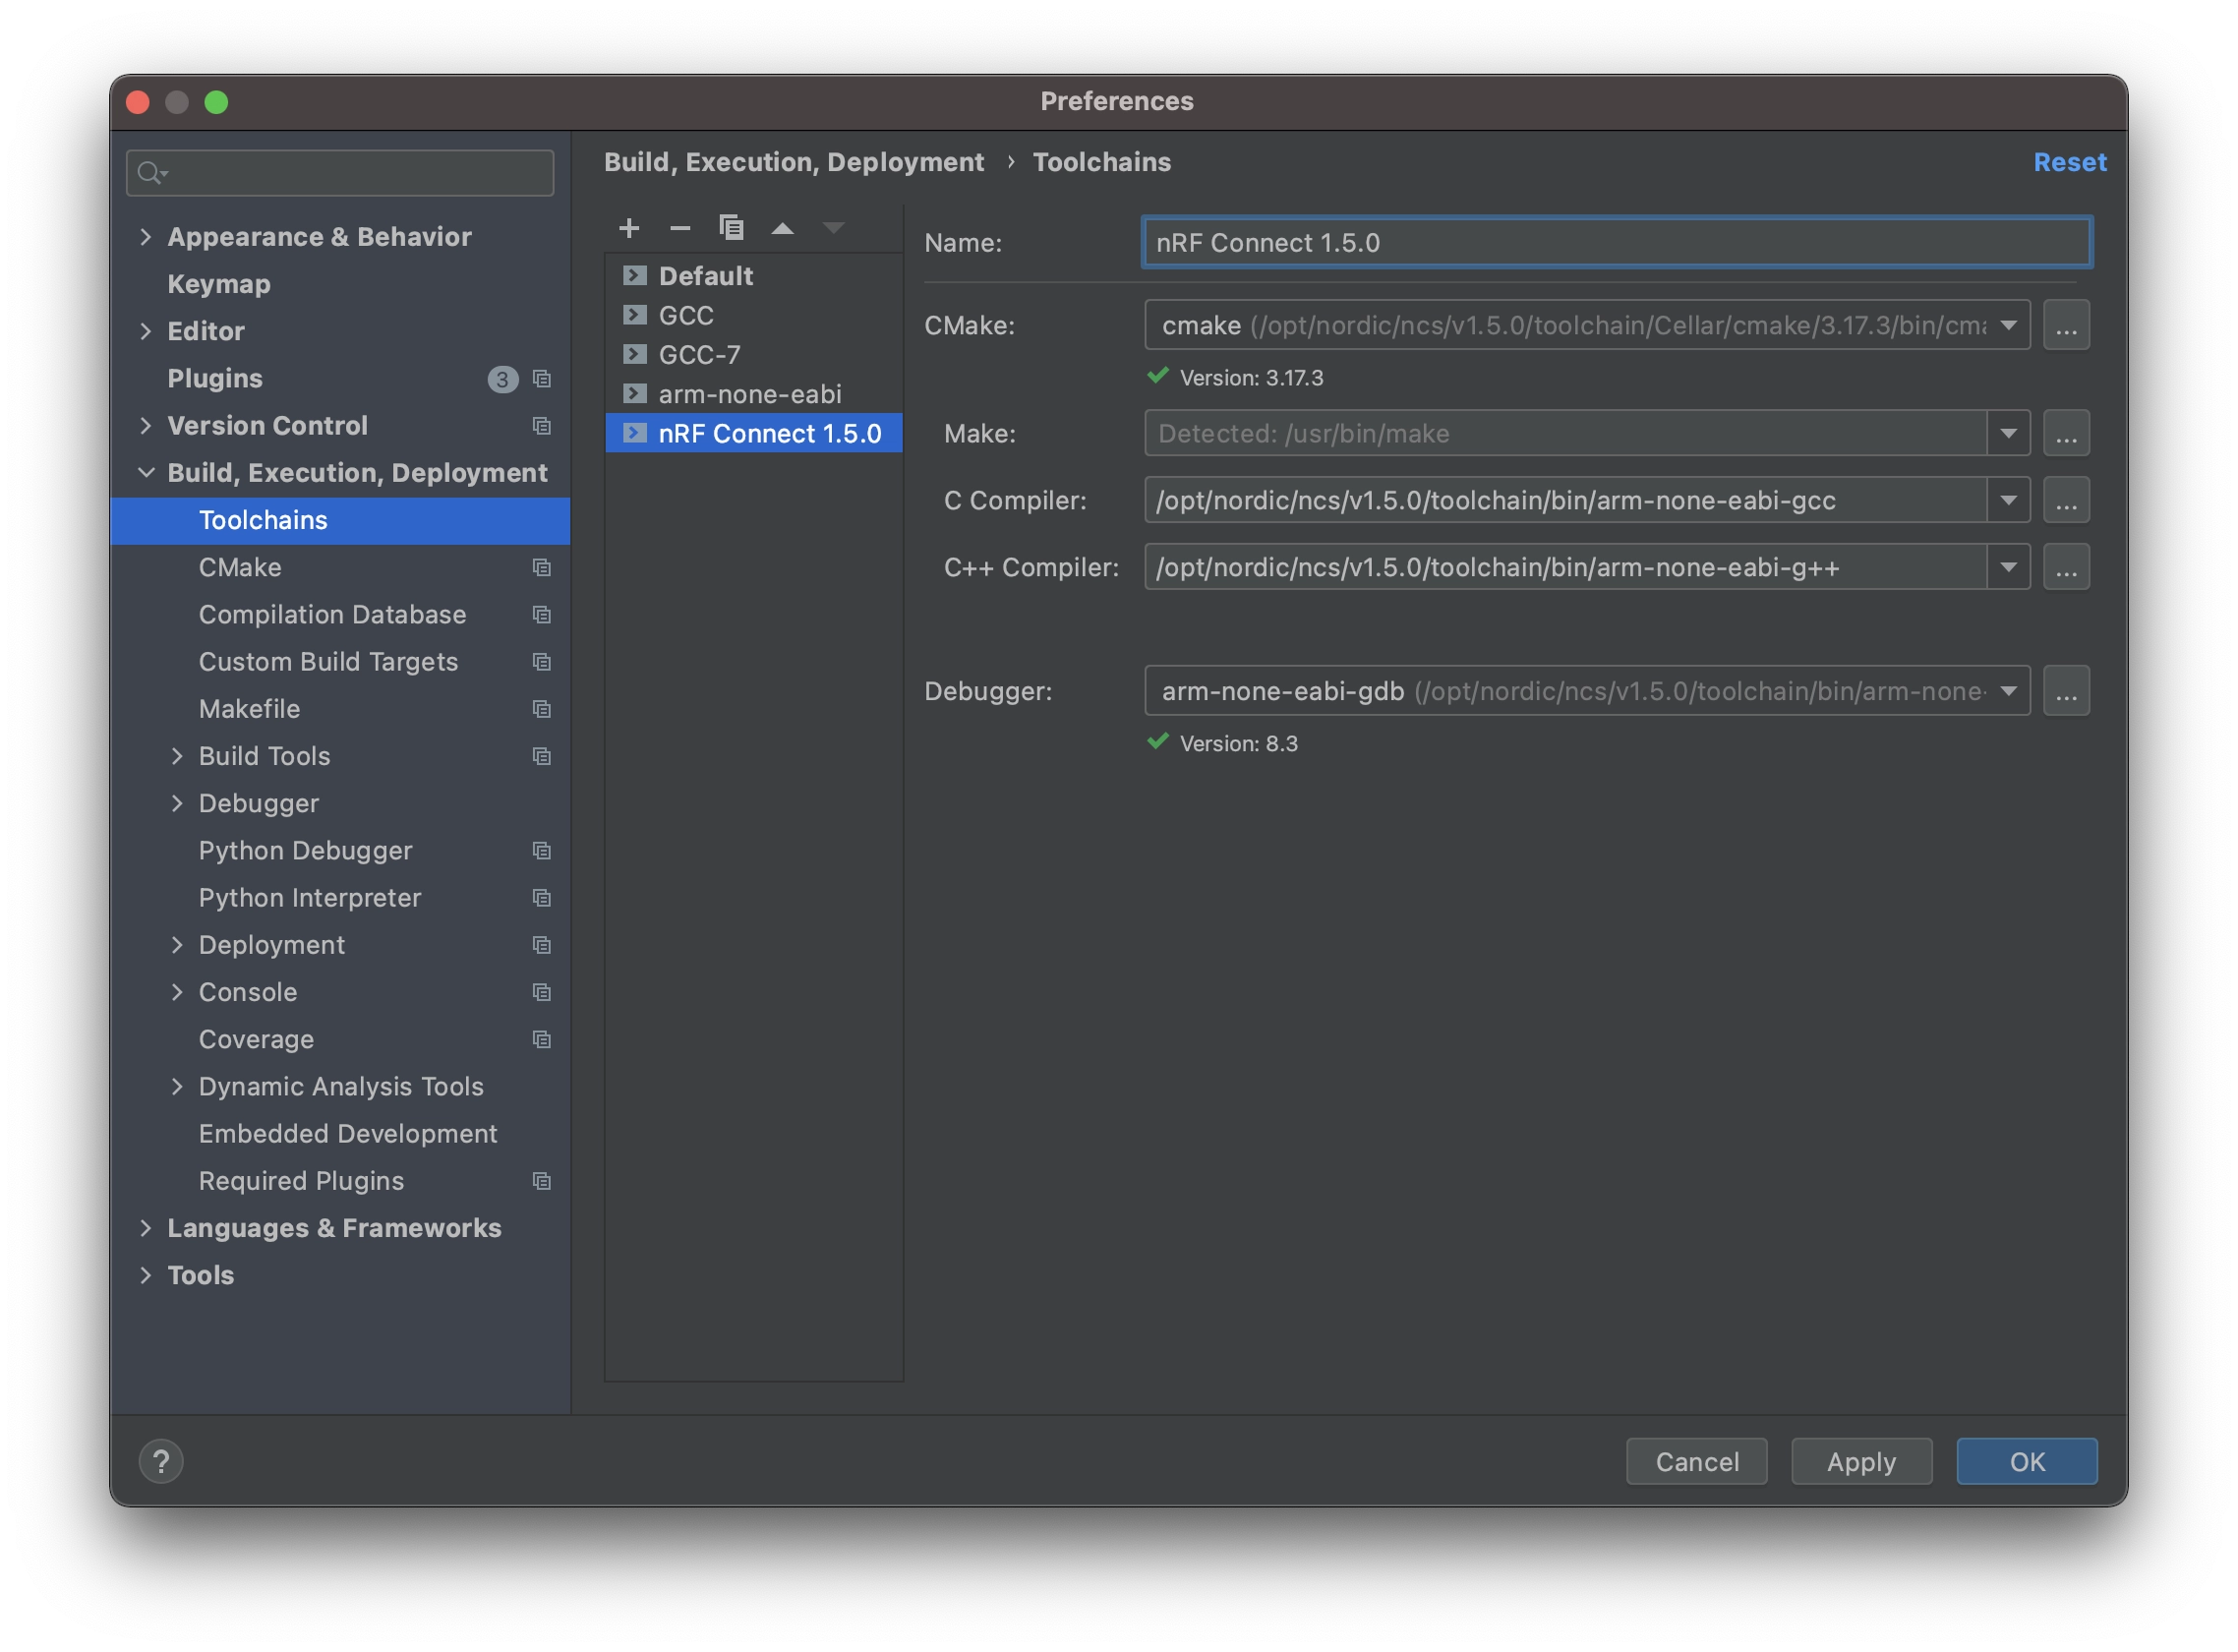The width and height of the screenshot is (2238, 1652).
Task: Click Apply to save toolchain settings
Action: [x=1861, y=1461]
